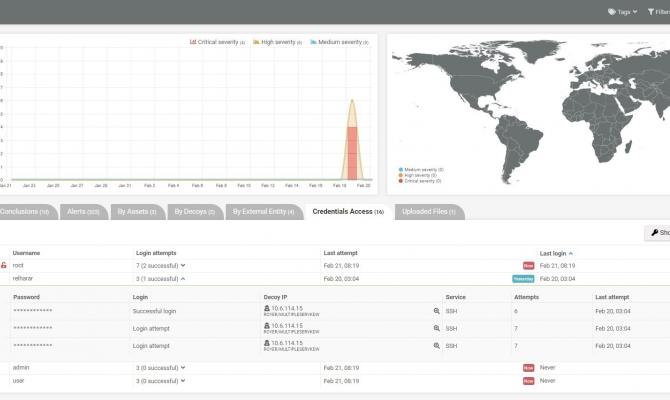Open the Tags dropdown menu
670x400 pixels.
coord(623,12)
